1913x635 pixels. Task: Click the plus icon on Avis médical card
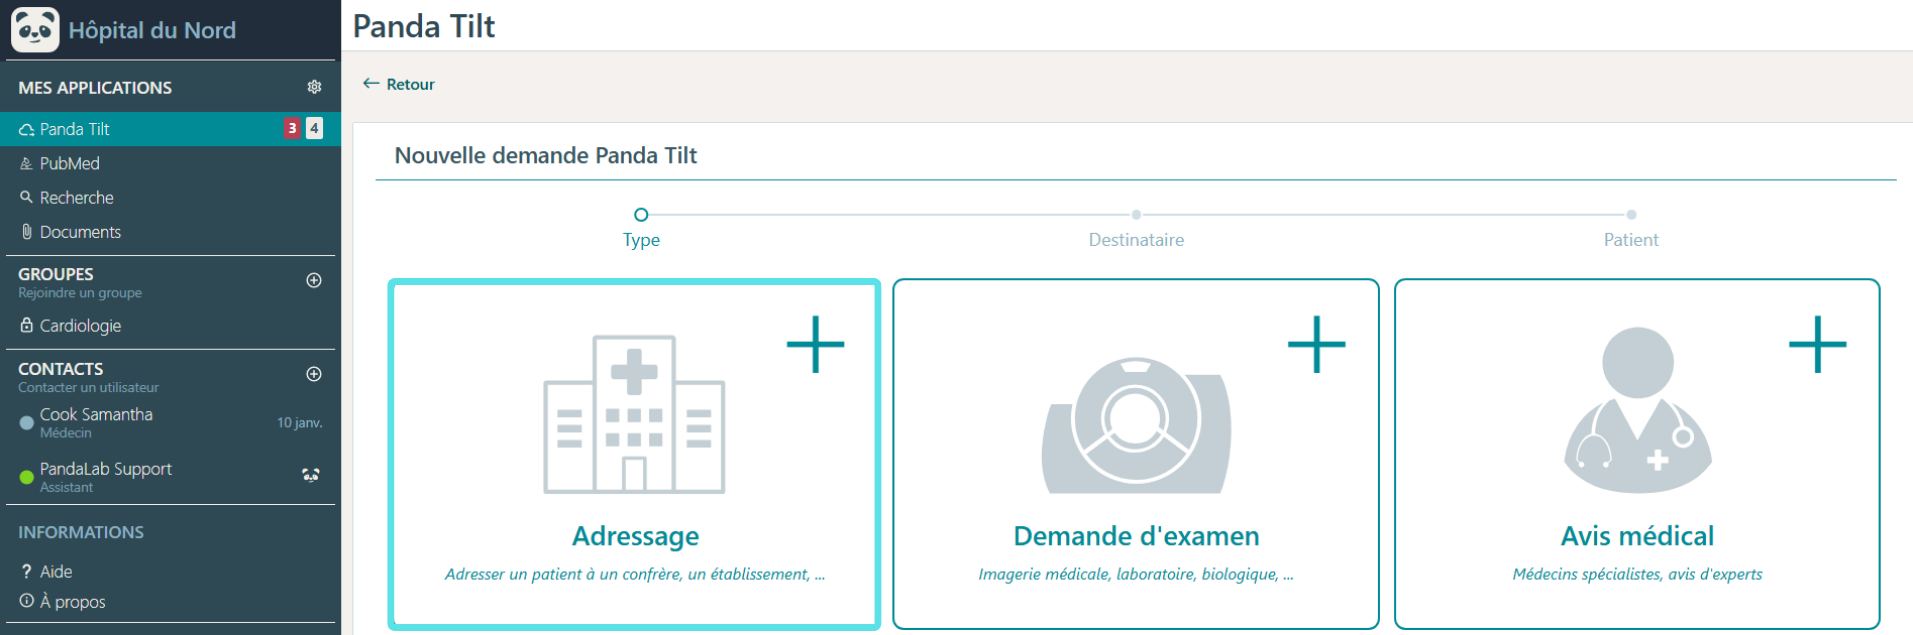(1818, 344)
